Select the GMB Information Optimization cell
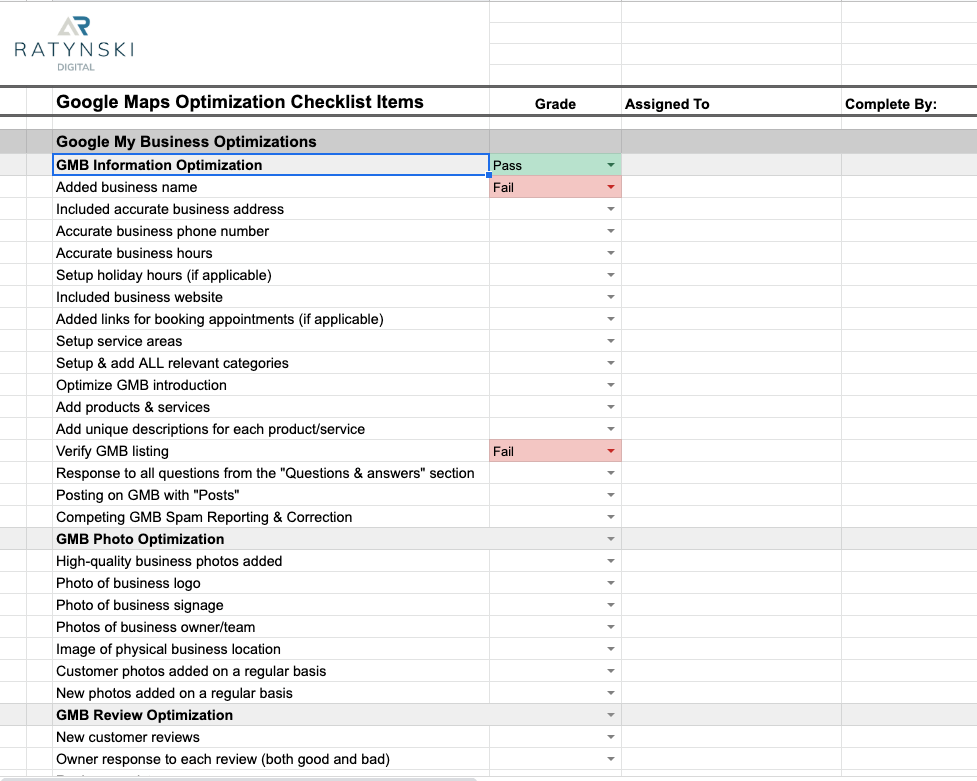 click(x=270, y=165)
